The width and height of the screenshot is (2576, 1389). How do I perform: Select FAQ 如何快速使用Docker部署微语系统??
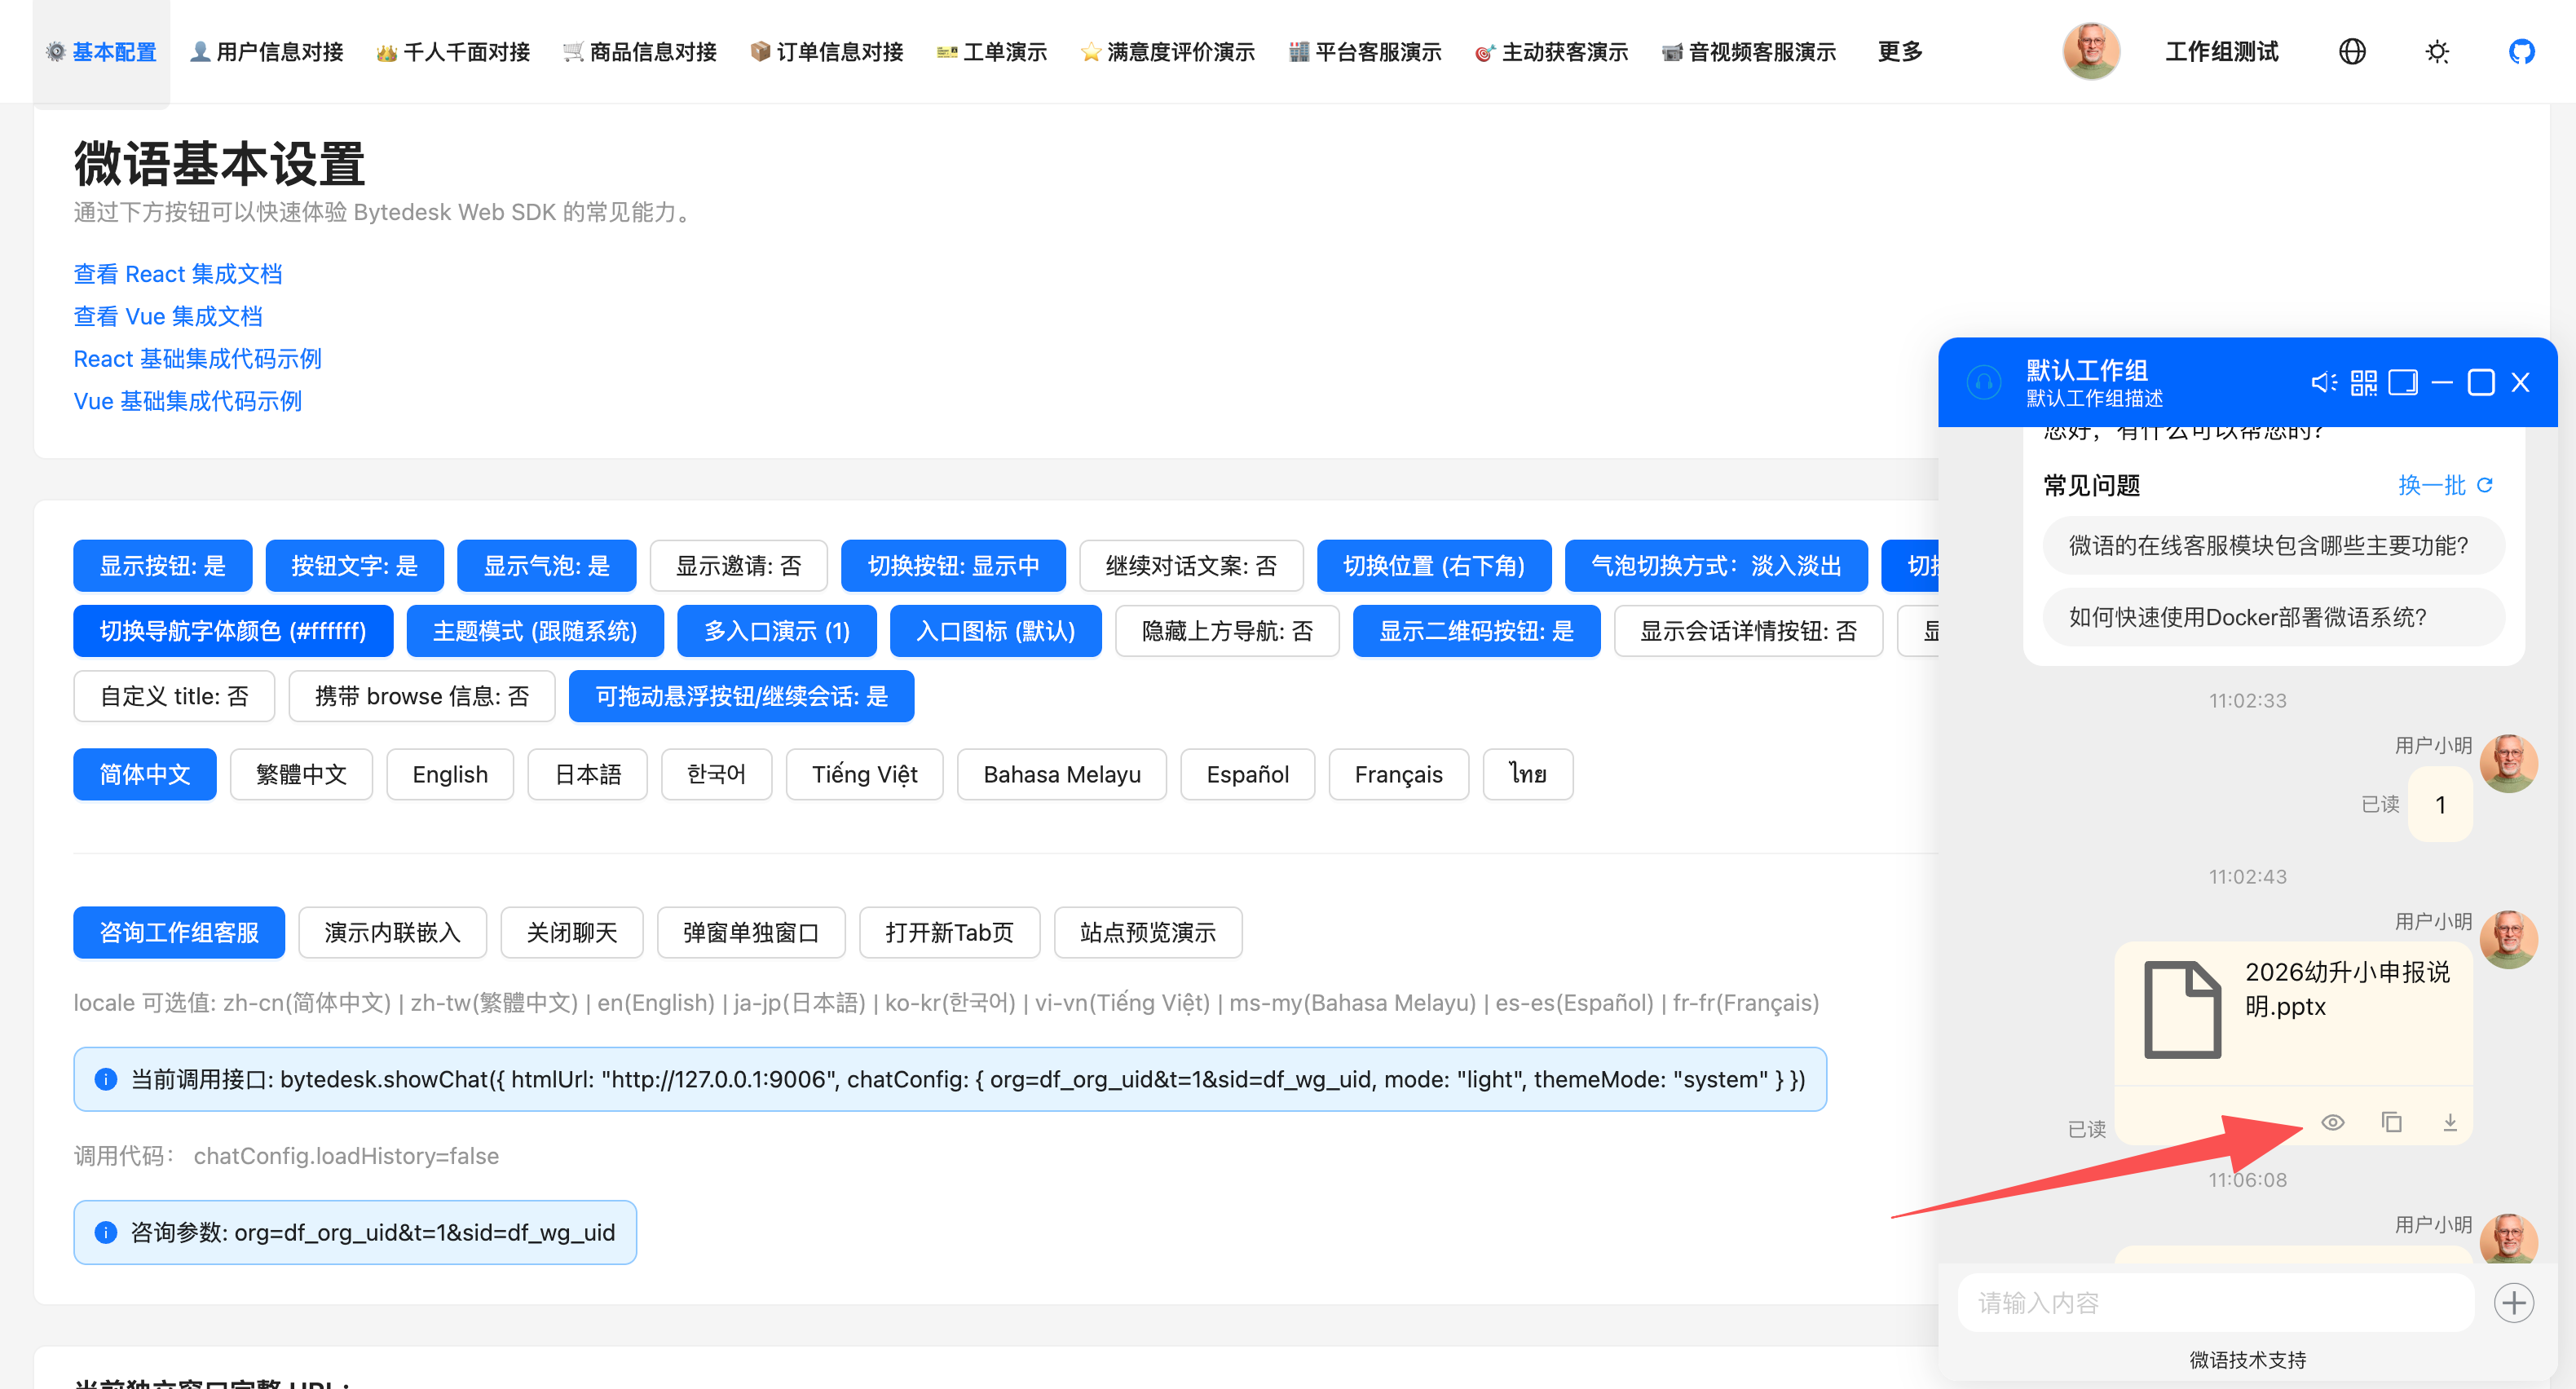2273,617
